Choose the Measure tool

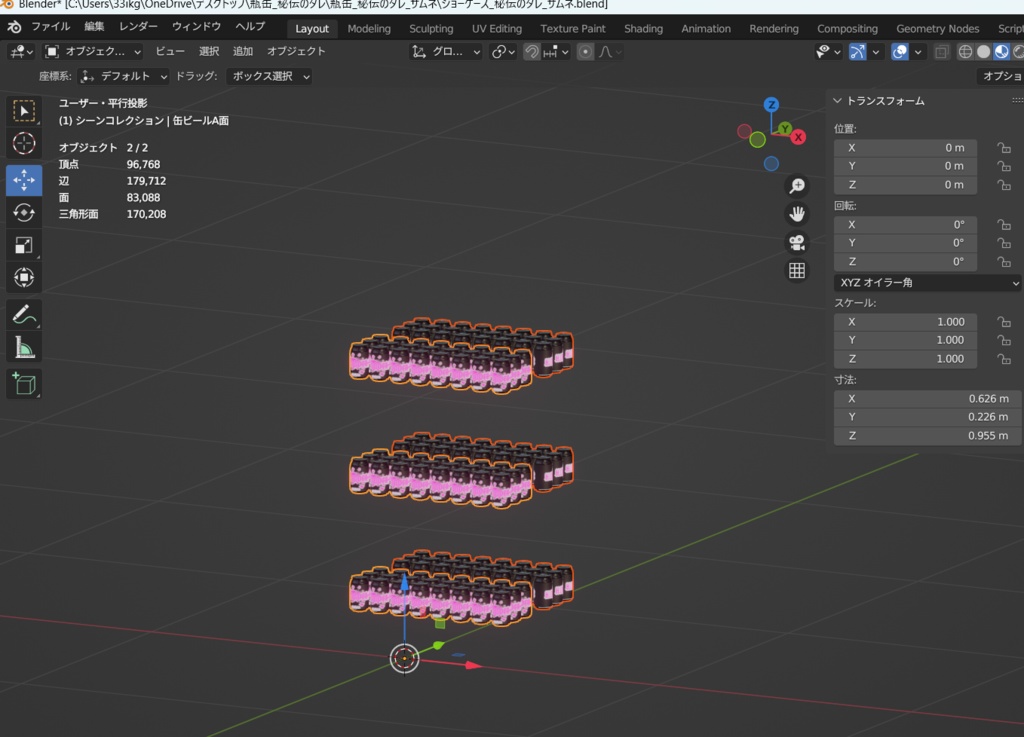pos(24,347)
